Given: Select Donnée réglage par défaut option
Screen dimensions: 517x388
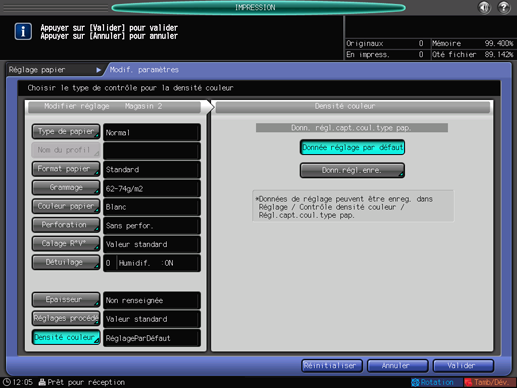Looking at the screenshot, I should point(352,147).
